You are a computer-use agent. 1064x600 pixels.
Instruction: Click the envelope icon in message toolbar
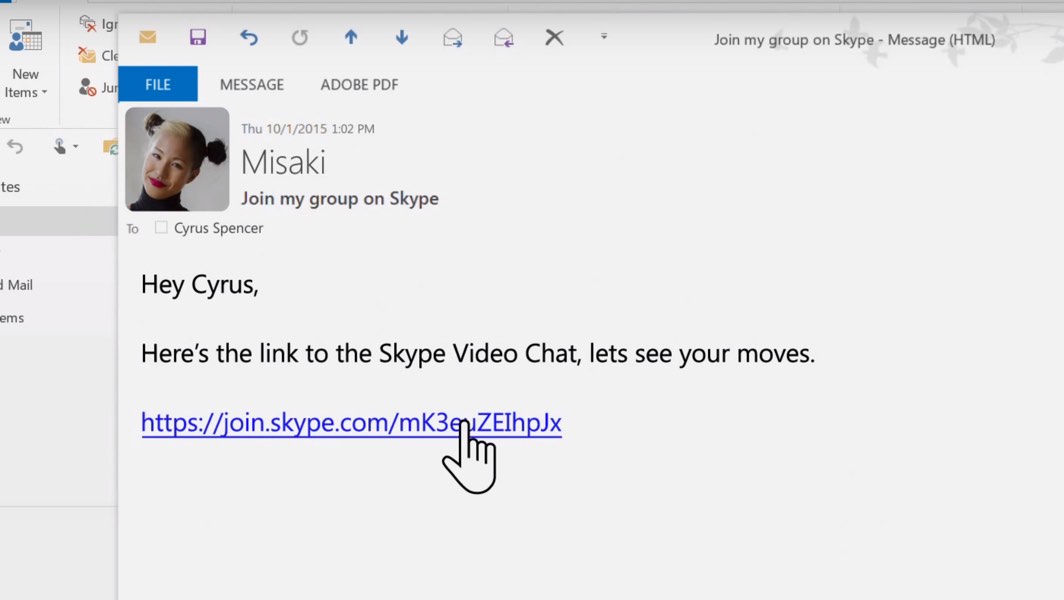[x=147, y=38]
